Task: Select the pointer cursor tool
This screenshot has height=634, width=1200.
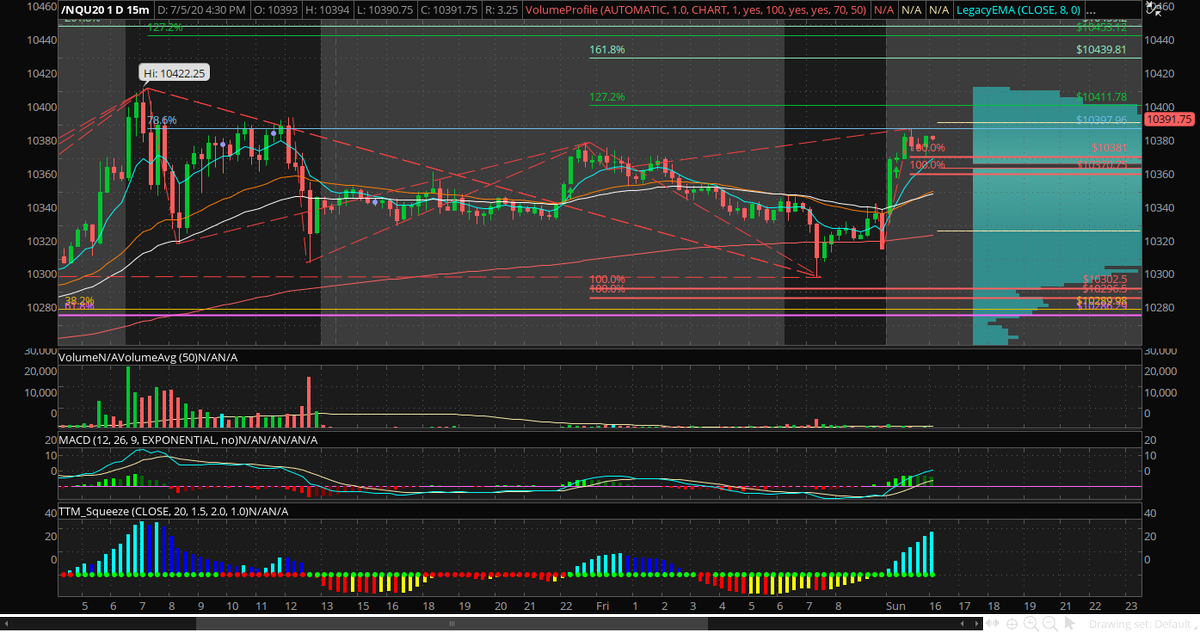Action: coord(1069,623)
